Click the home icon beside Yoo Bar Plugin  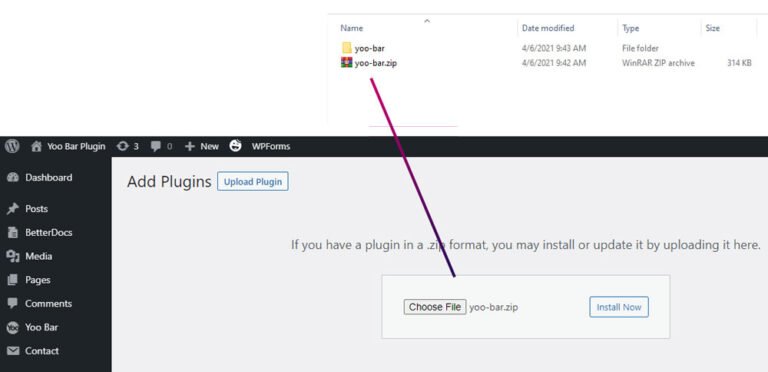[36, 146]
